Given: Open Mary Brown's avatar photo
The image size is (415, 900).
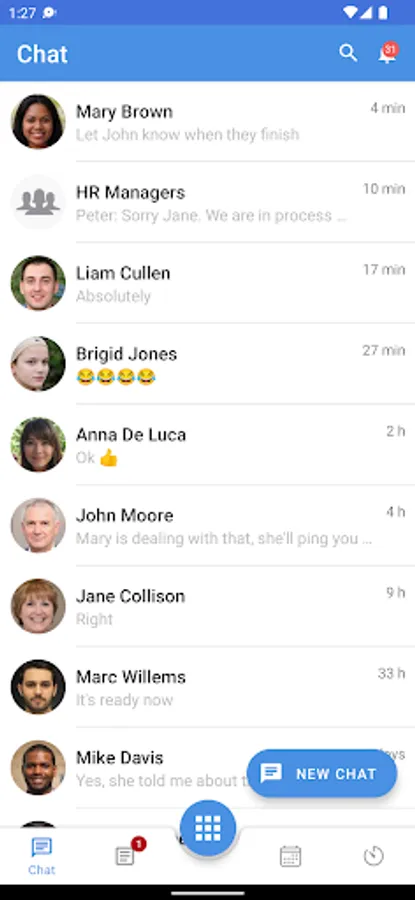Looking at the screenshot, I should point(38,122).
